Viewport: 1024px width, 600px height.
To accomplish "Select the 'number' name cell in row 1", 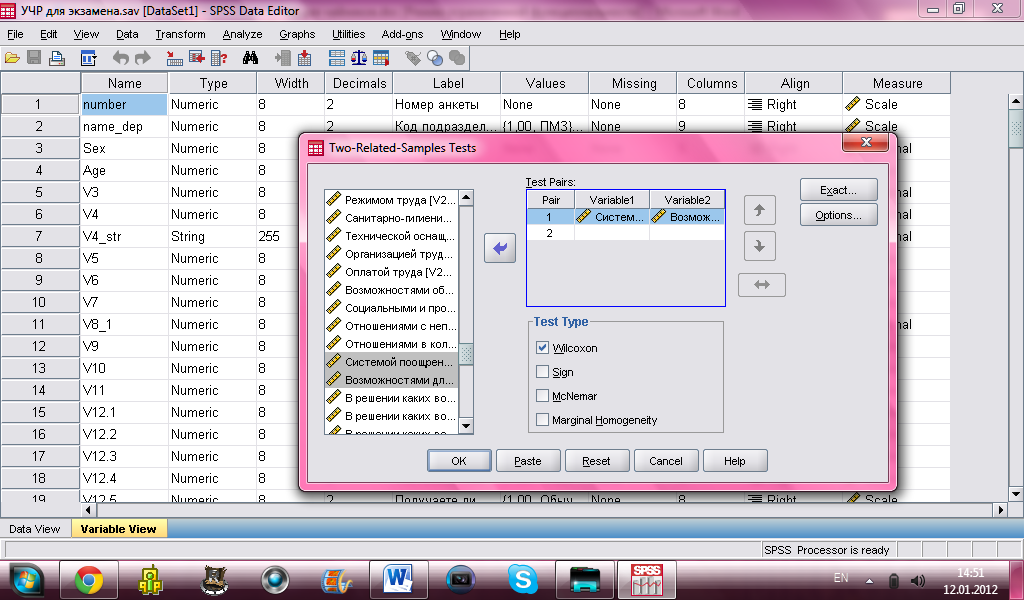I will pos(124,104).
